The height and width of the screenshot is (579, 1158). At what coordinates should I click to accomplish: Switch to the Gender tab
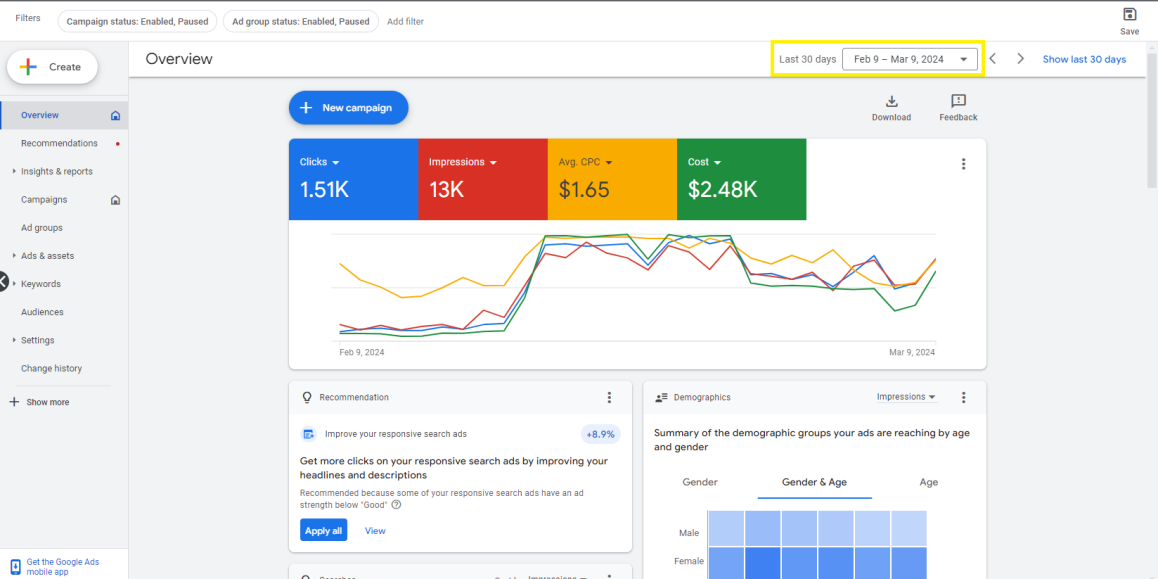point(700,482)
